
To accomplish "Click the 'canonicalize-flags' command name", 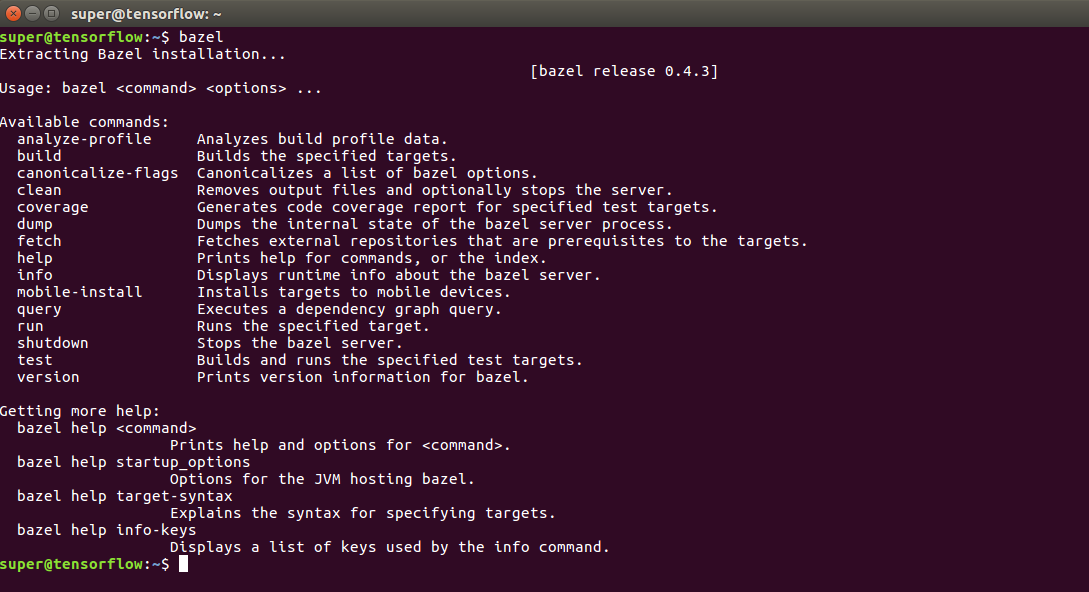I will click(x=97, y=173).
